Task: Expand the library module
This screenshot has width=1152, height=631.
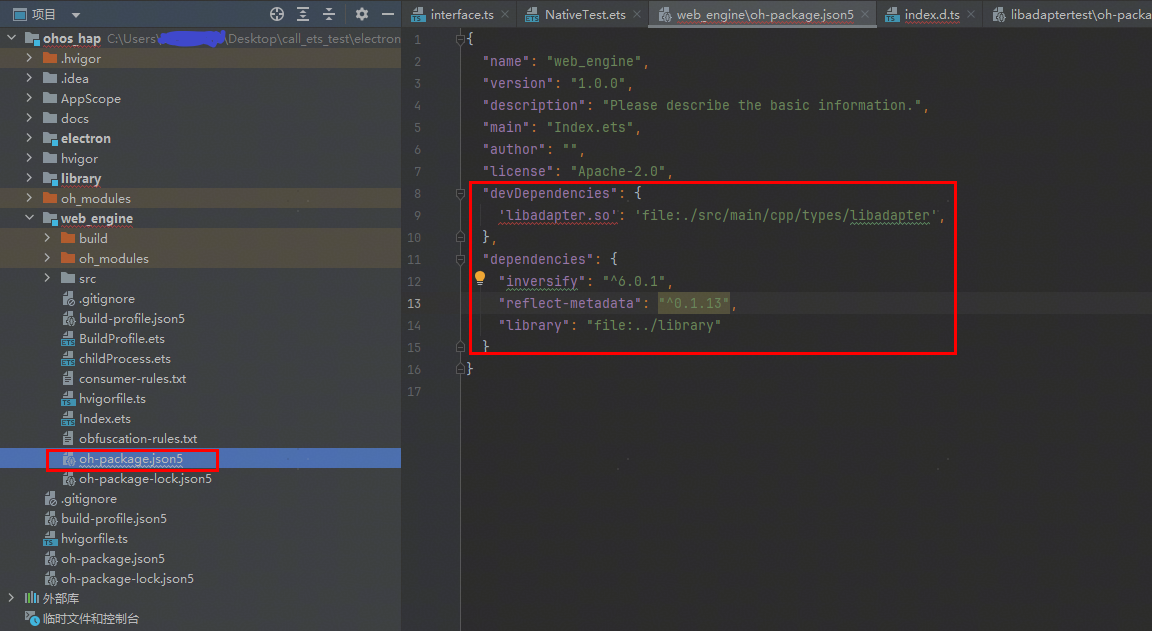Action: [x=29, y=178]
